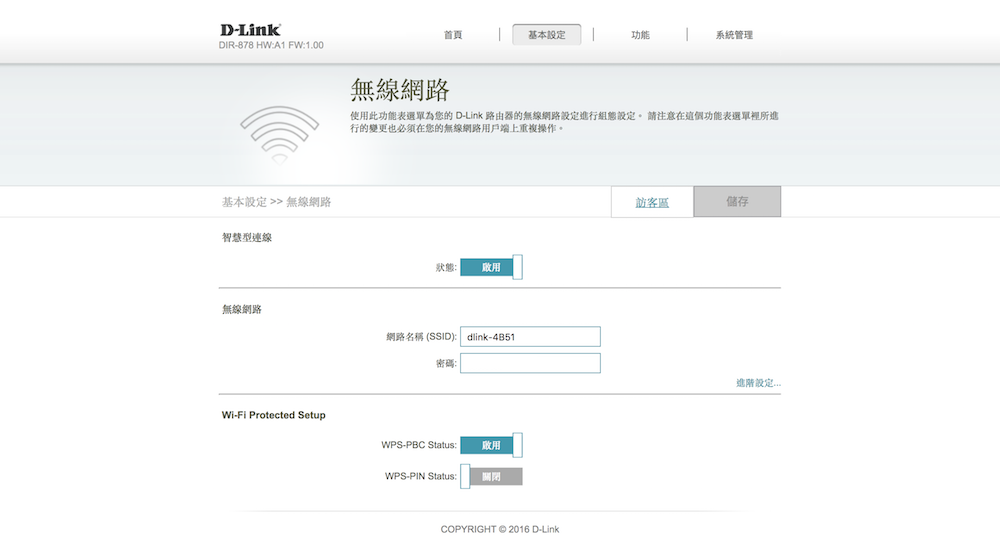Open the 基本設定 menu

pos(546,35)
